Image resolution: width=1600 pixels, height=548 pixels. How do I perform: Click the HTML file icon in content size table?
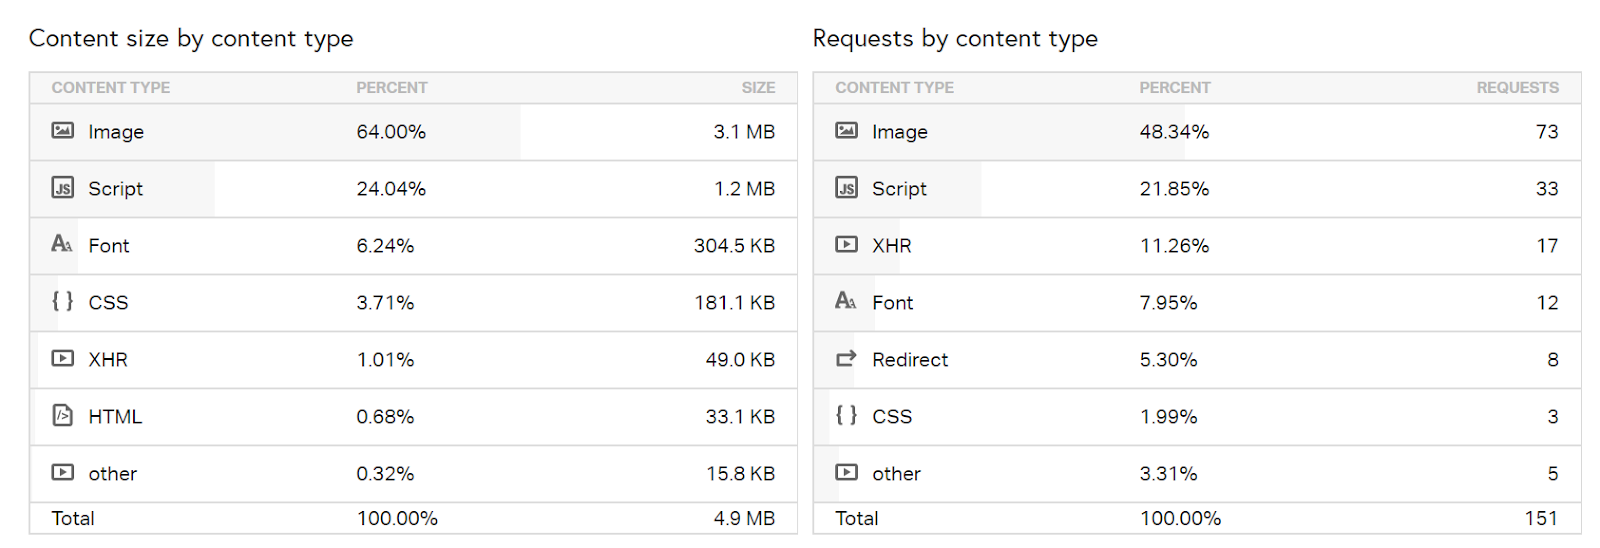coord(62,415)
